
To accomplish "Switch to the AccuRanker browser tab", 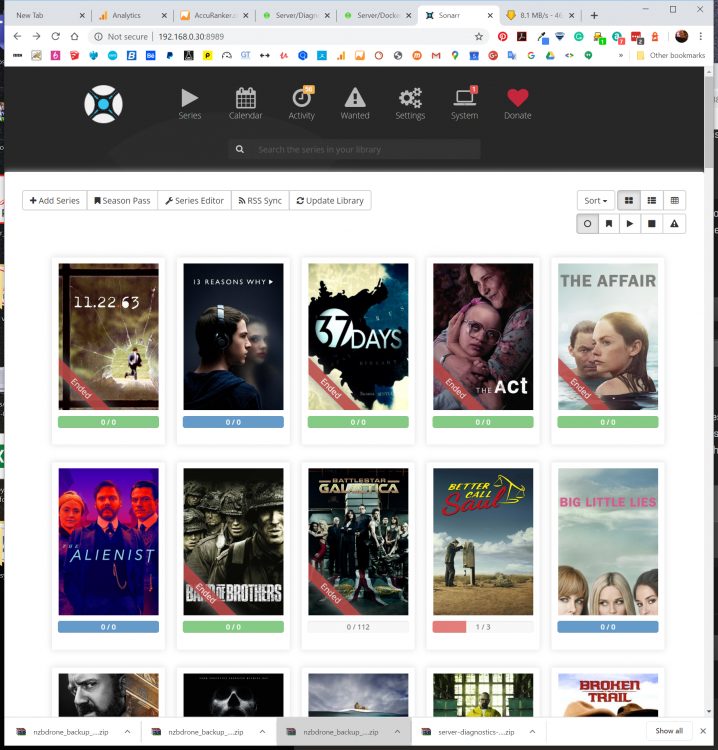I will pos(214,15).
